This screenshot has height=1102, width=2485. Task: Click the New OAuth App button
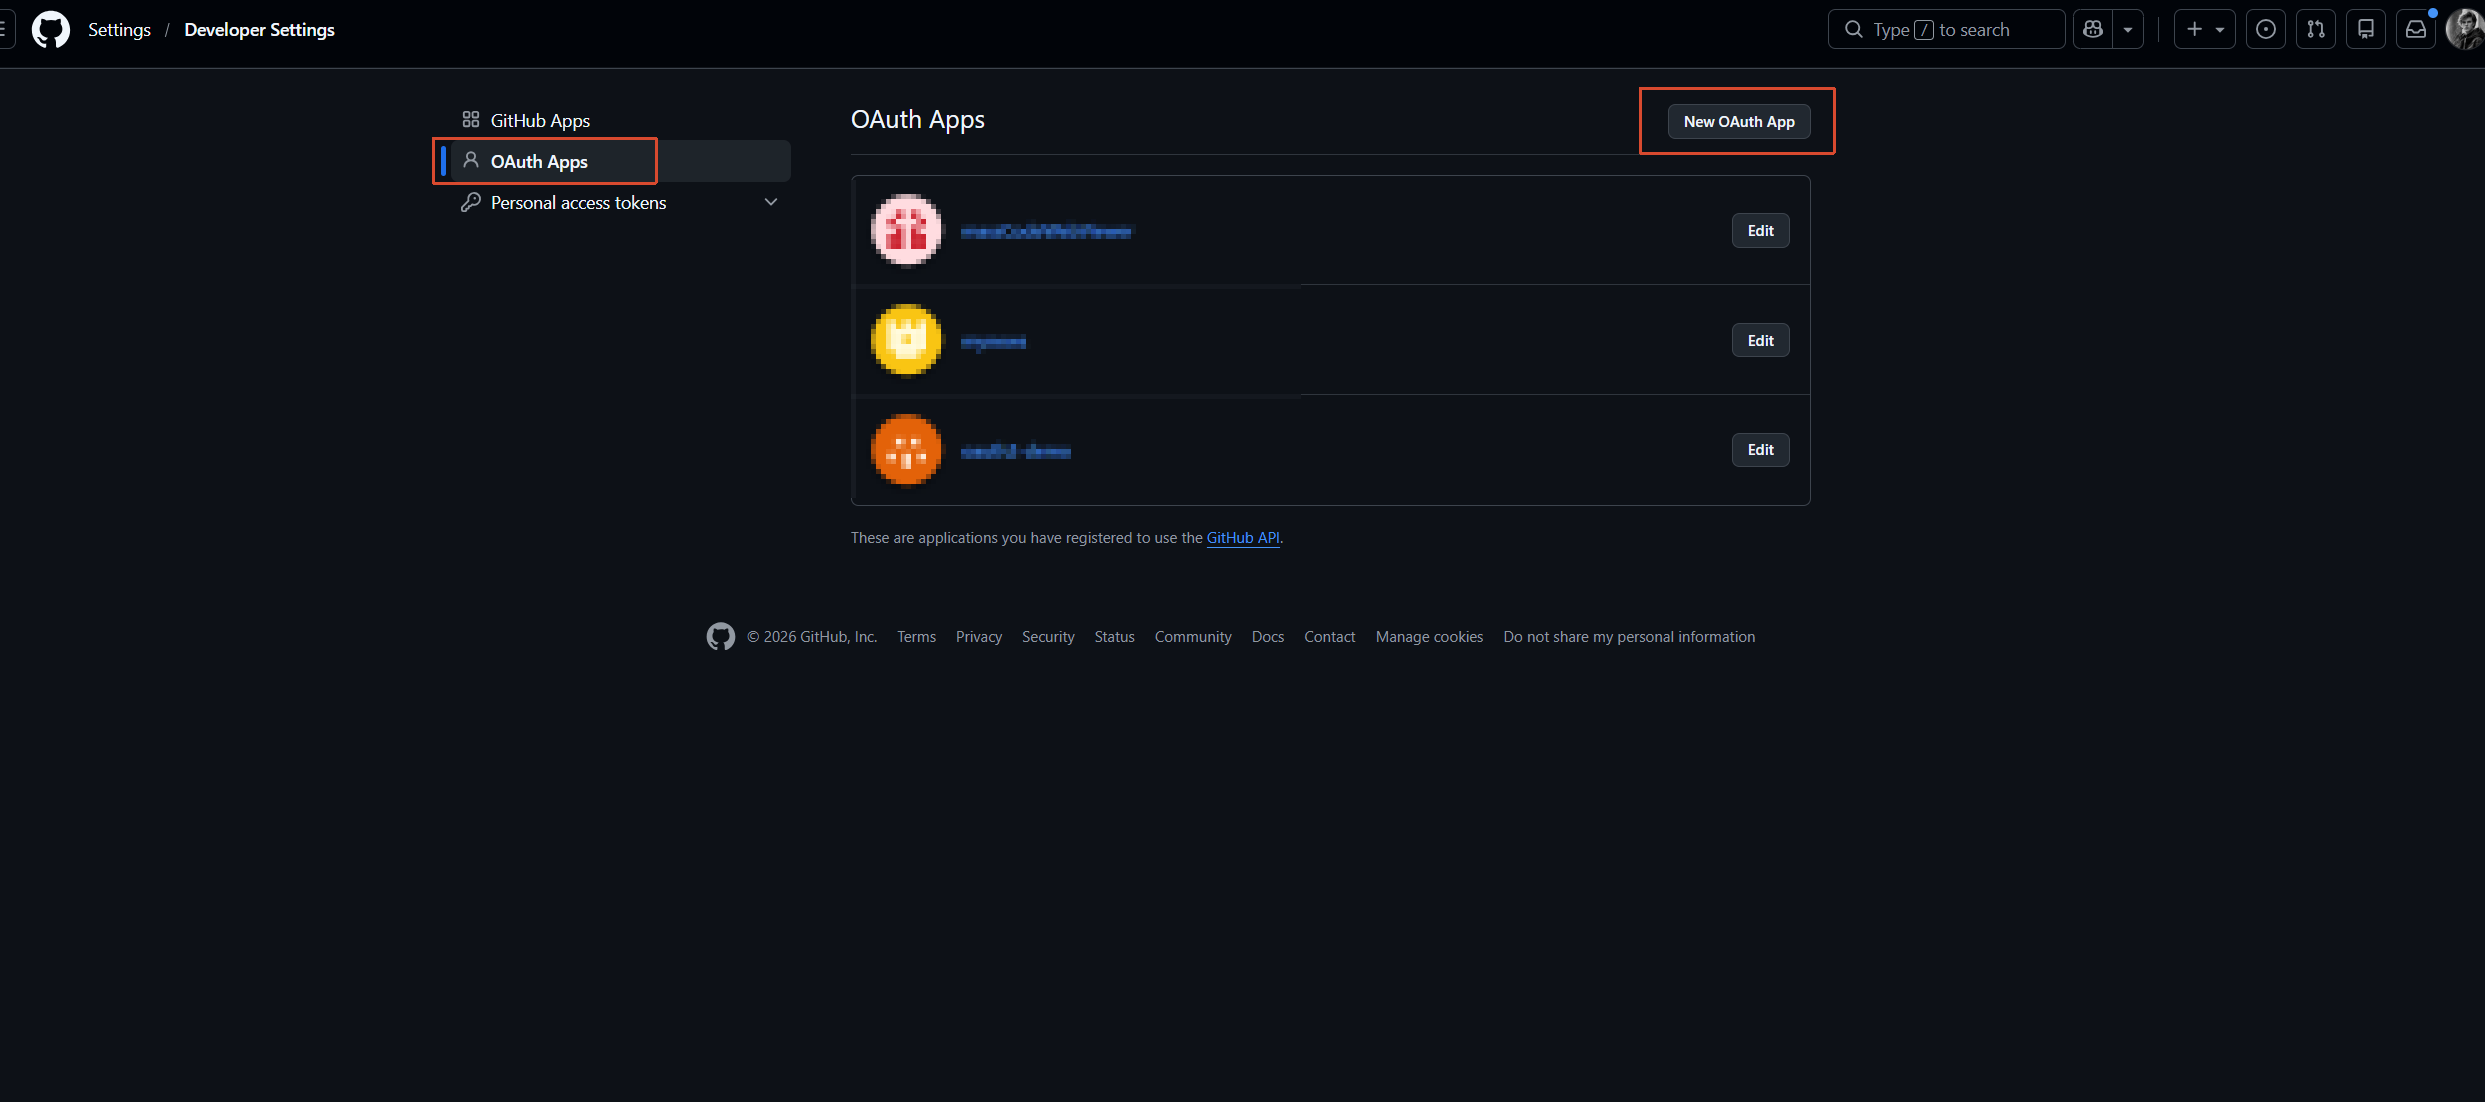[x=1738, y=121]
